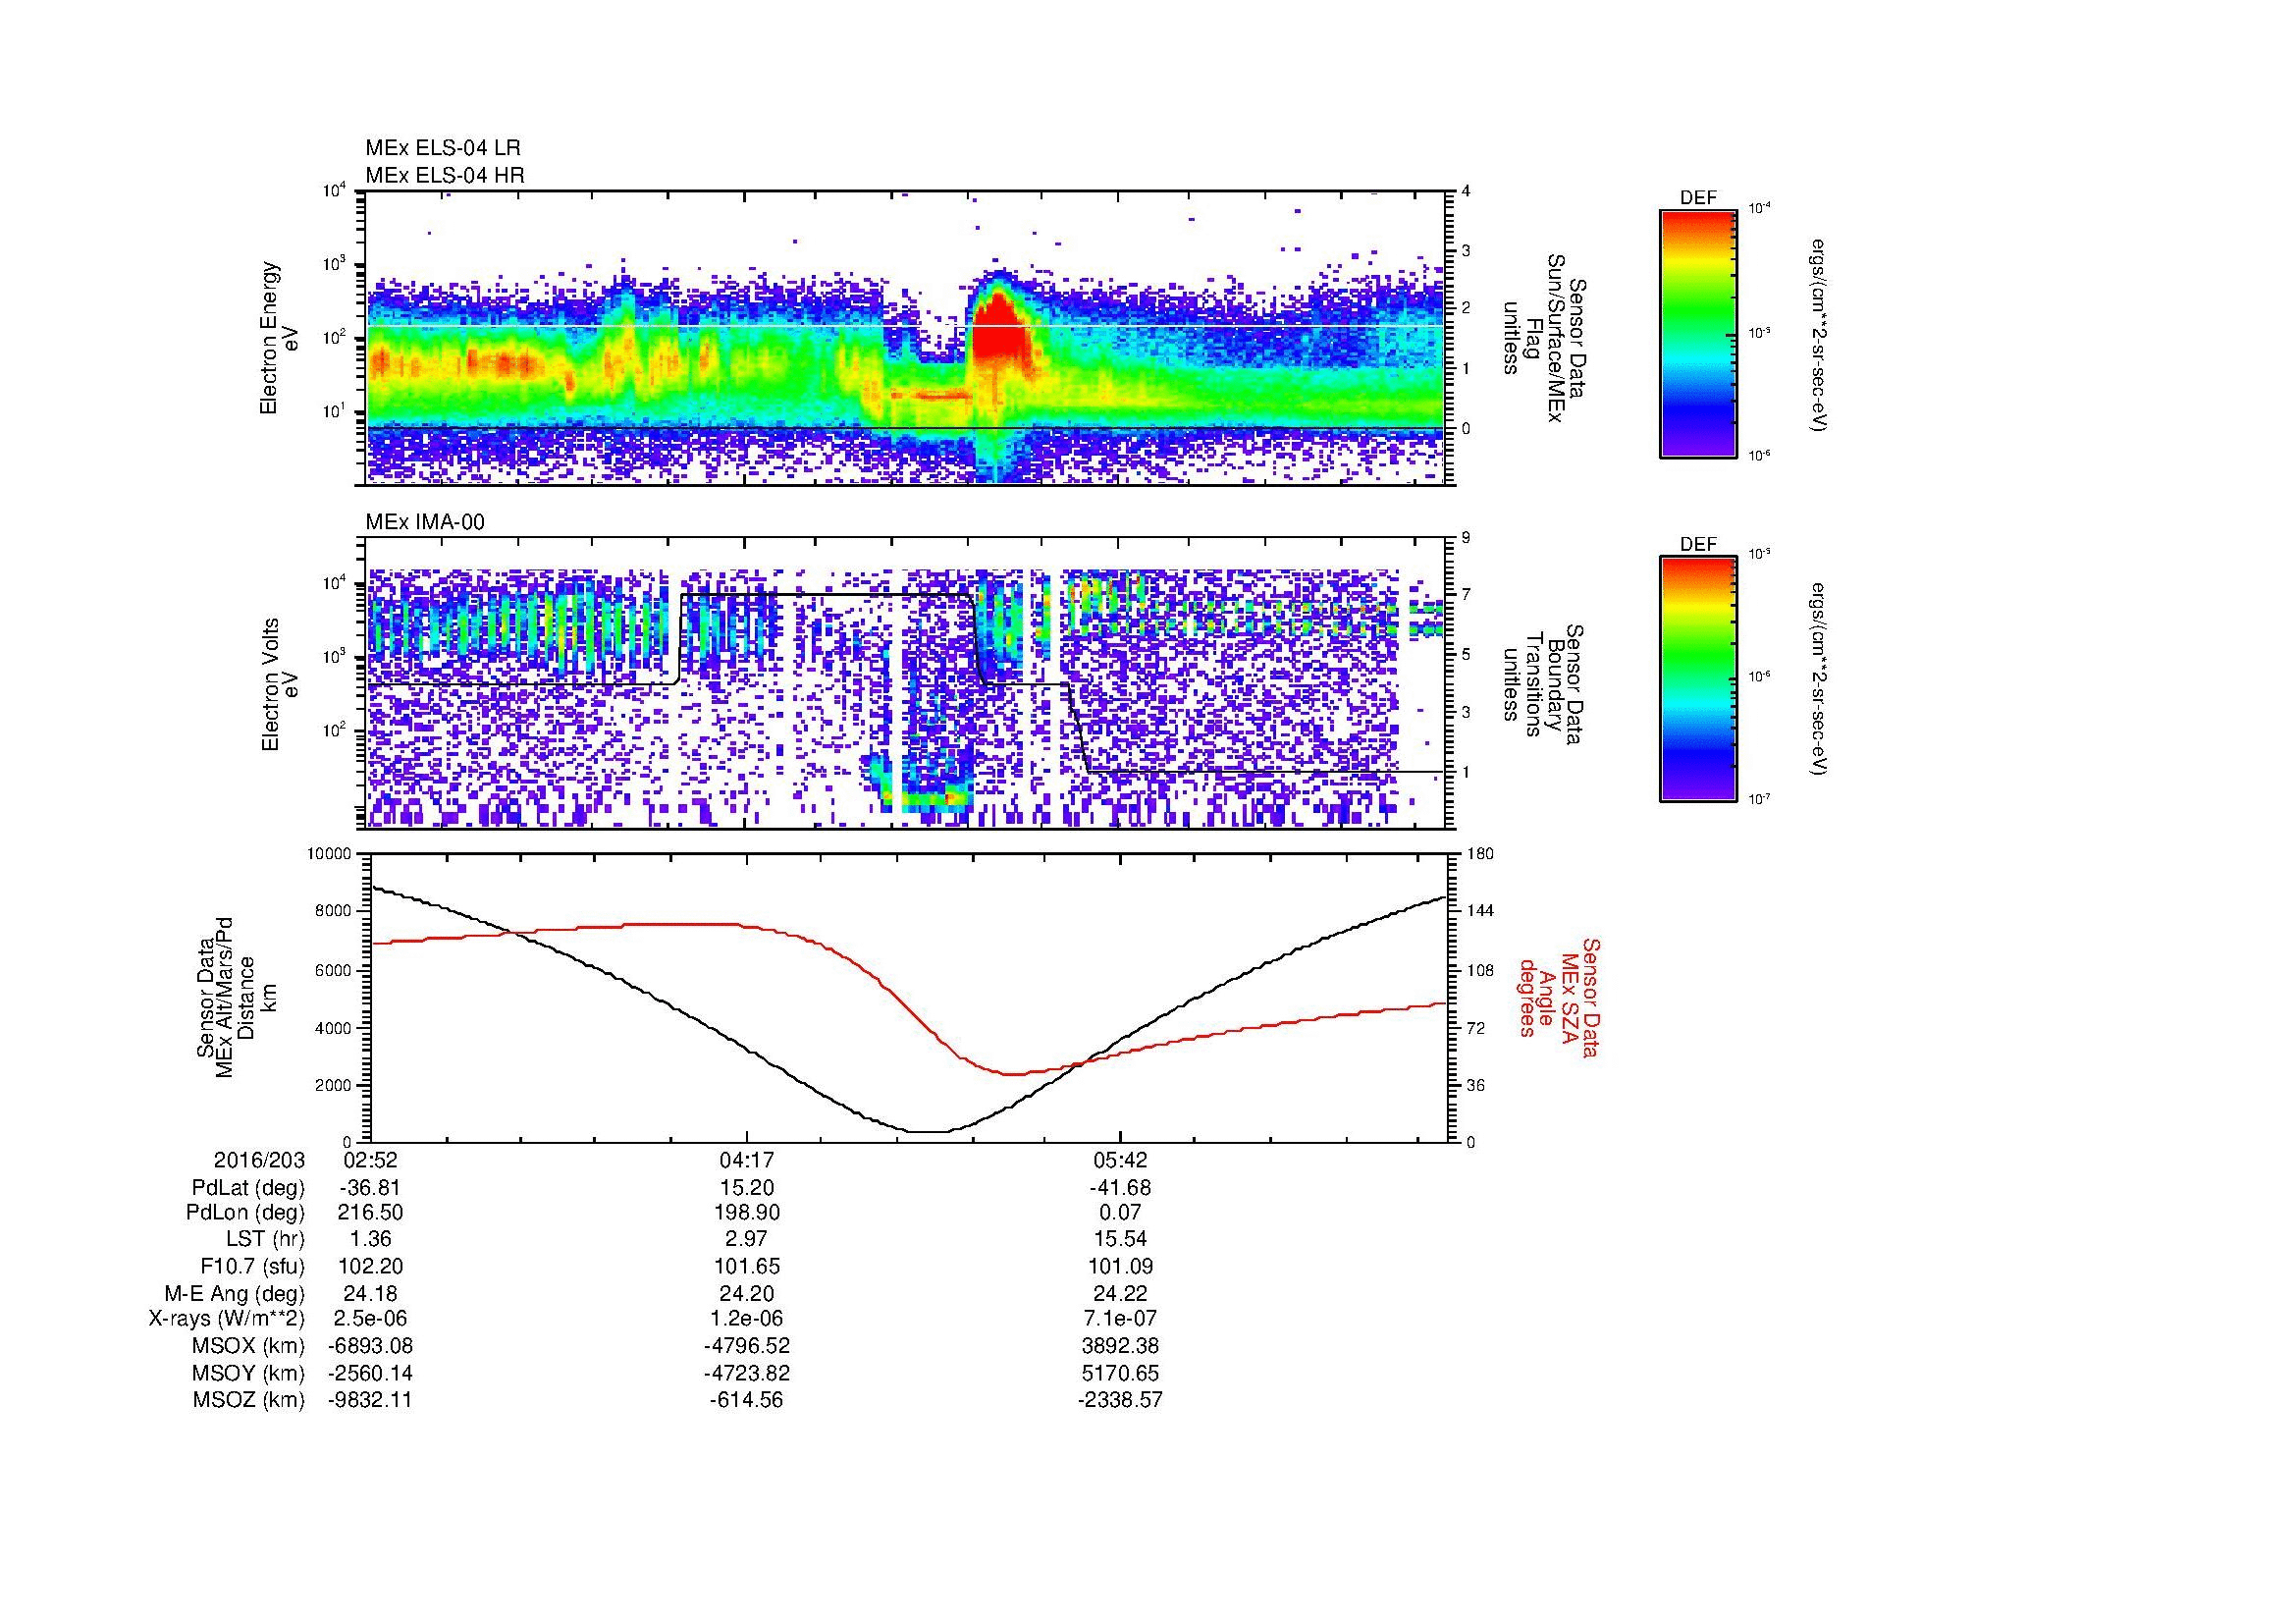Click the red SZA curve minimum in bottom plot
The image size is (2296, 1623).
pyautogui.click(x=1012, y=1074)
